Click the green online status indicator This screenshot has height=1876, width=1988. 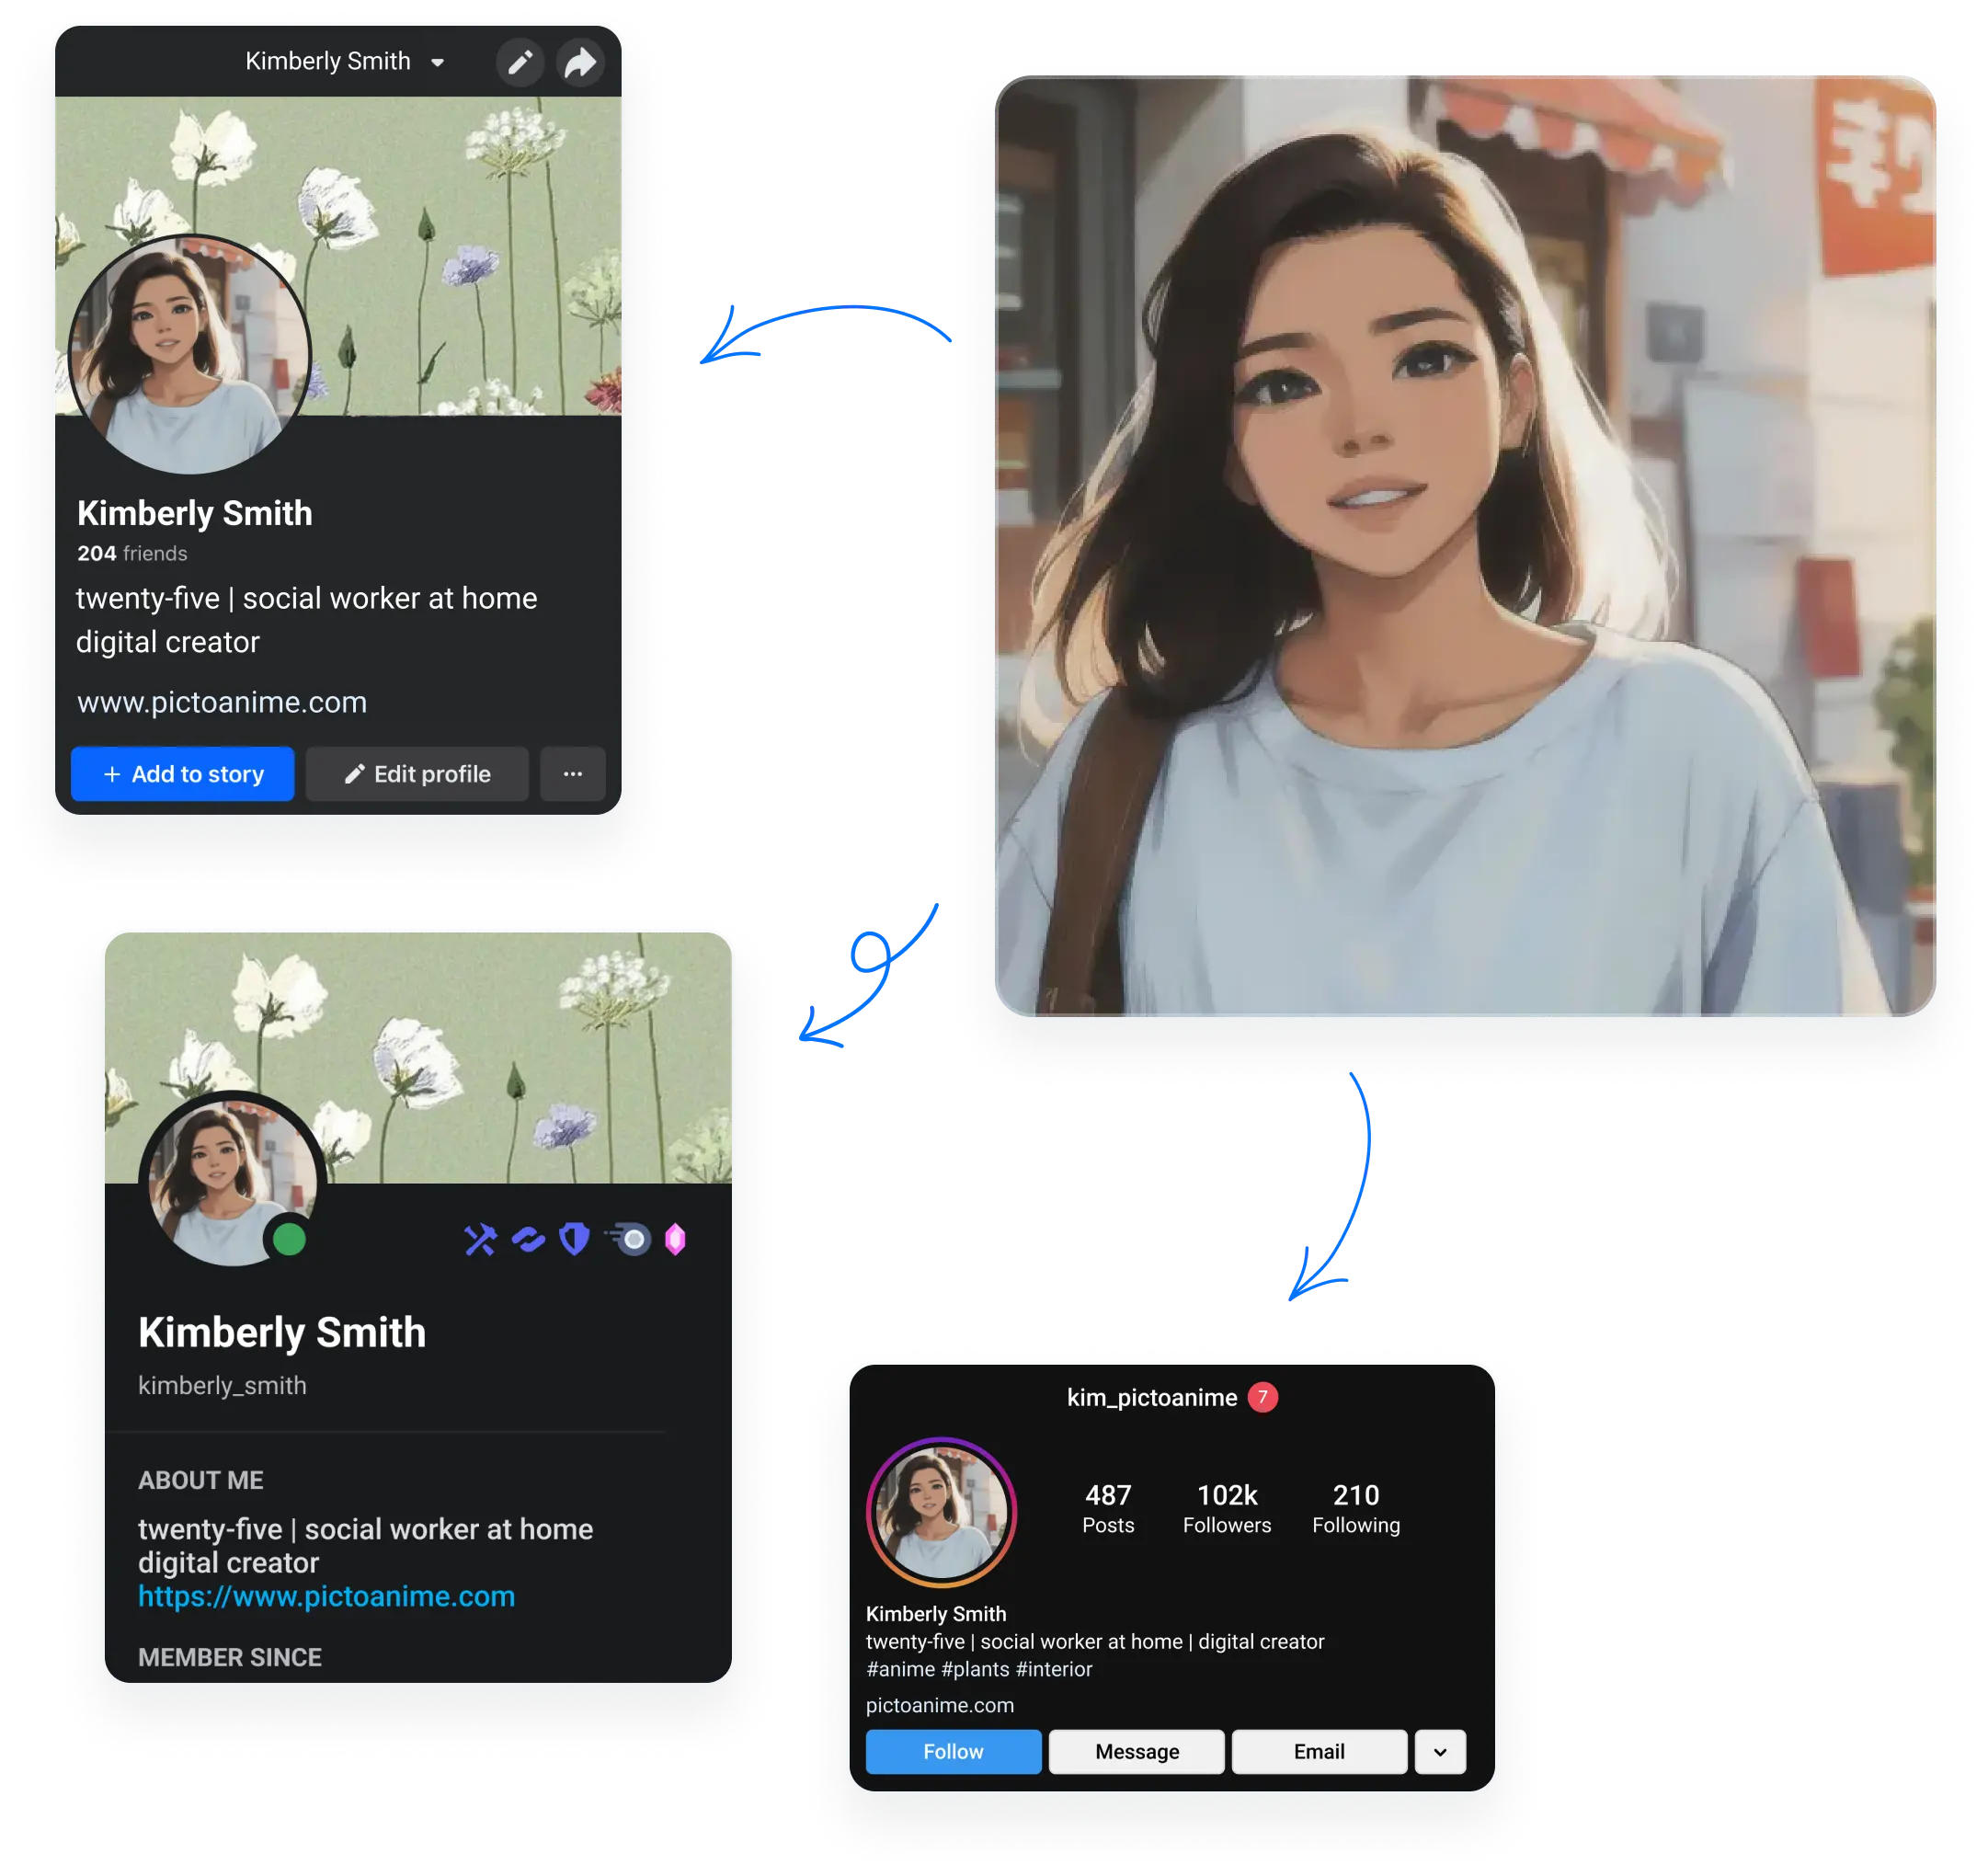pyautogui.click(x=289, y=1240)
